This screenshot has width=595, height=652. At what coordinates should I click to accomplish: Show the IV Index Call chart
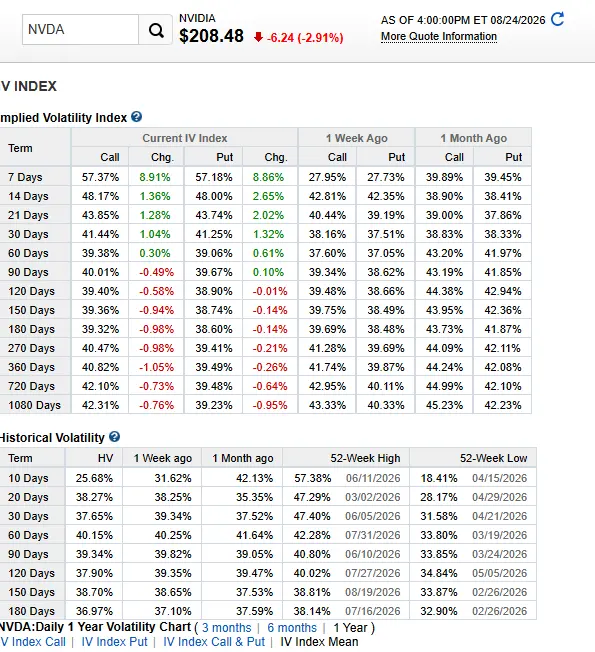pyautogui.click(x=33, y=642)
